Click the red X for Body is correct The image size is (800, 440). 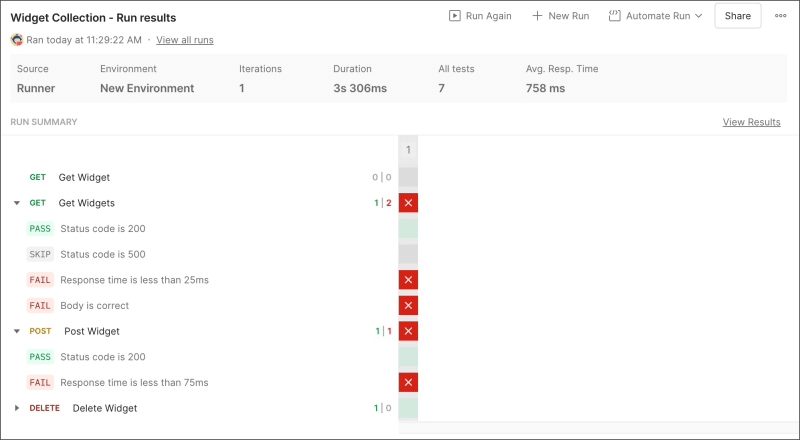(408, 305)
